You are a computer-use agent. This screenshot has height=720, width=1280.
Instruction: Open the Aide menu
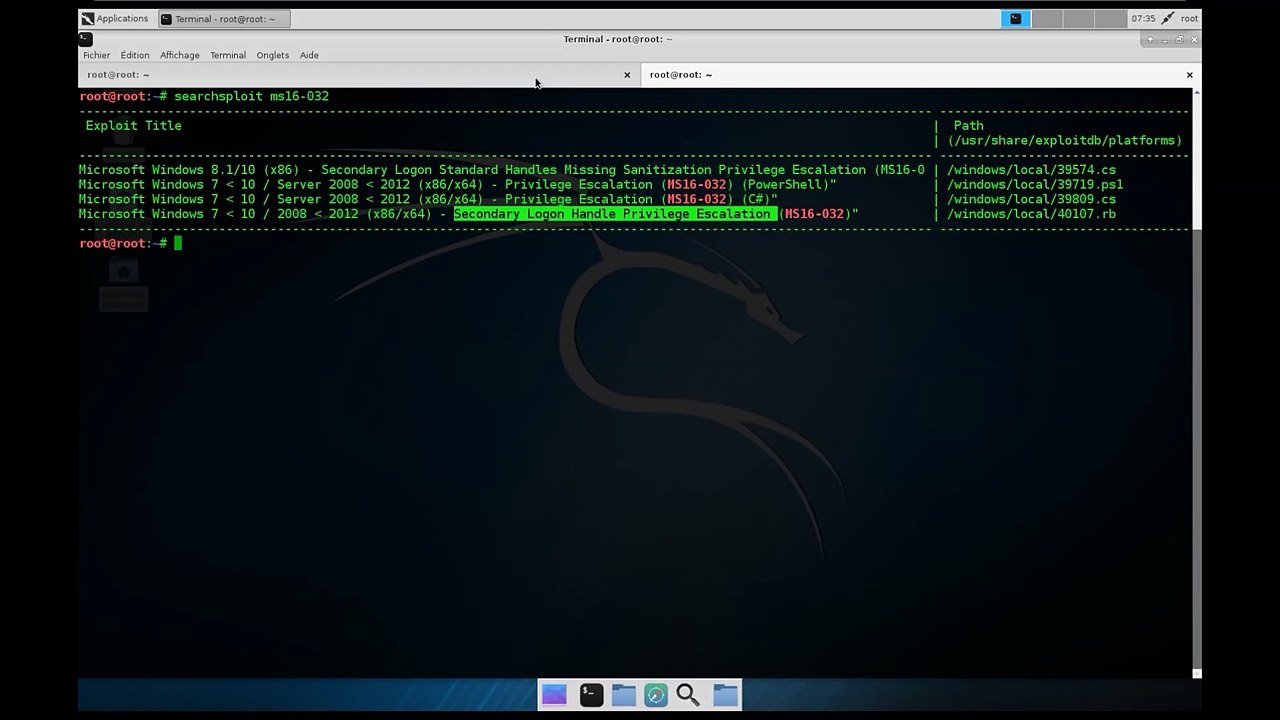click(309, 55)
